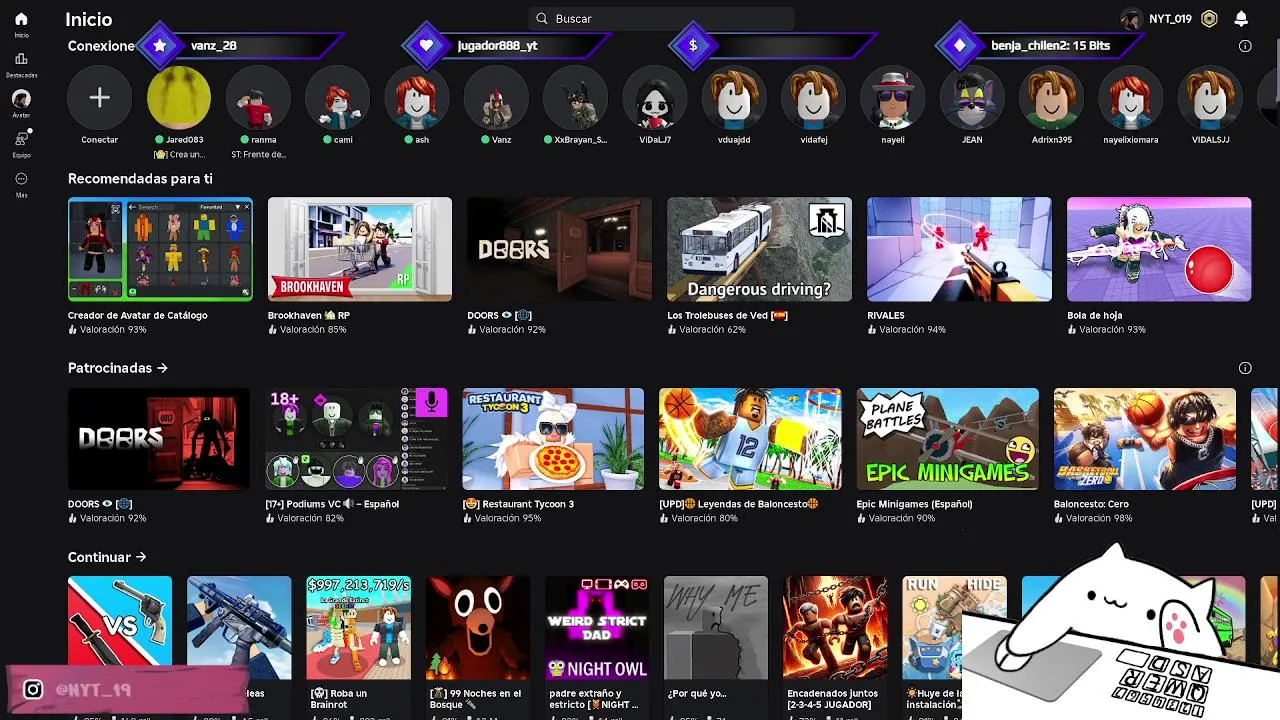Click the info icon next to Conexiones row

(1245, 46)
